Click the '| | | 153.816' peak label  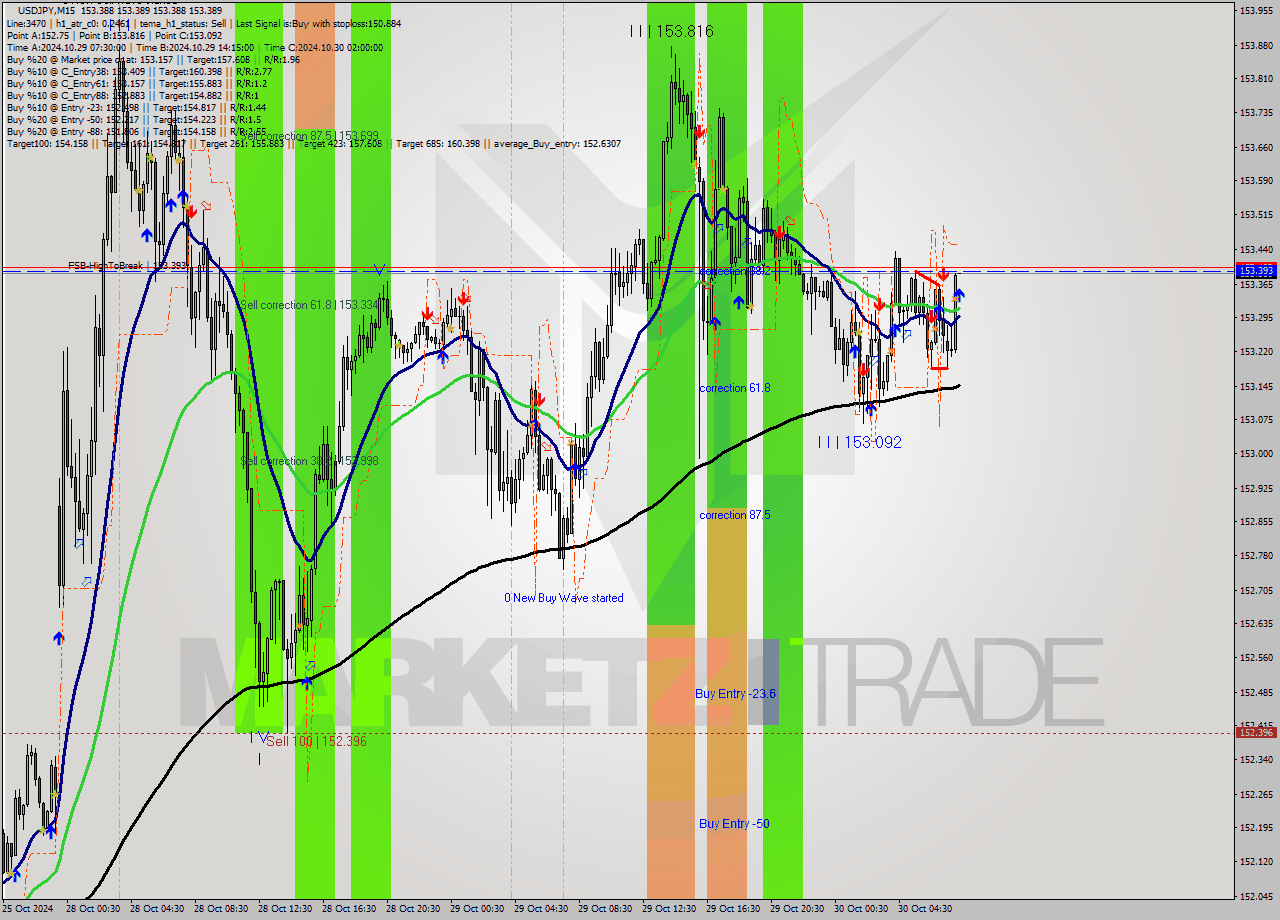(x=672, y=31)
